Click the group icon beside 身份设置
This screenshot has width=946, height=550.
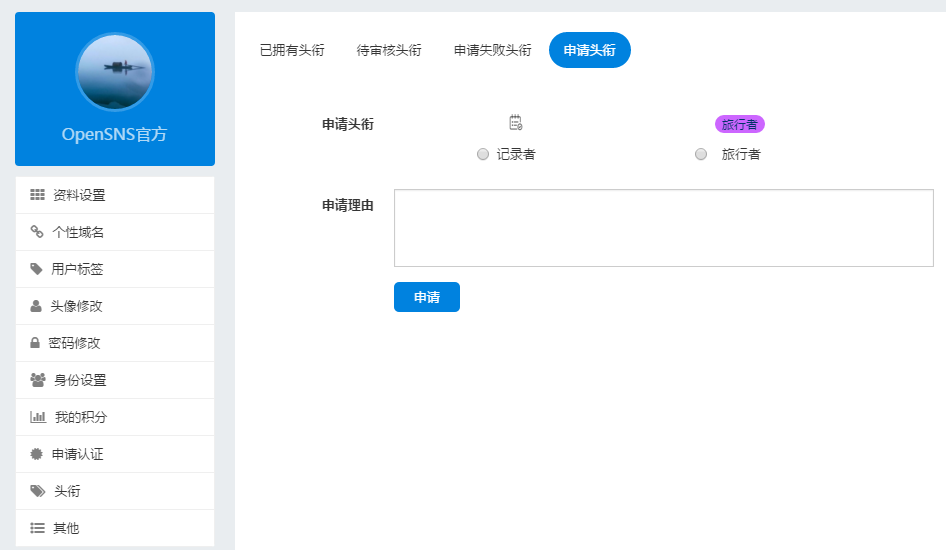38,380
